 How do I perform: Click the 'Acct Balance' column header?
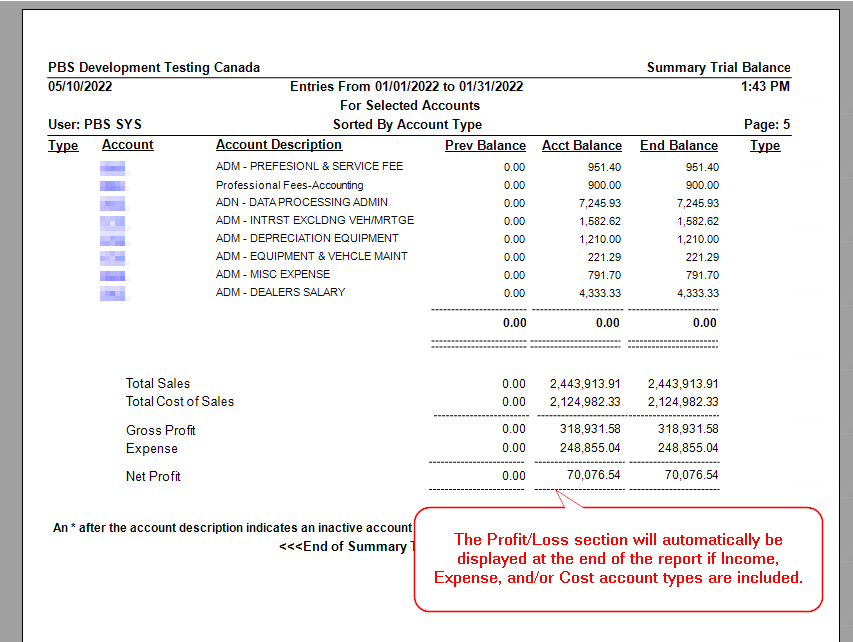[x=582, y=146]
